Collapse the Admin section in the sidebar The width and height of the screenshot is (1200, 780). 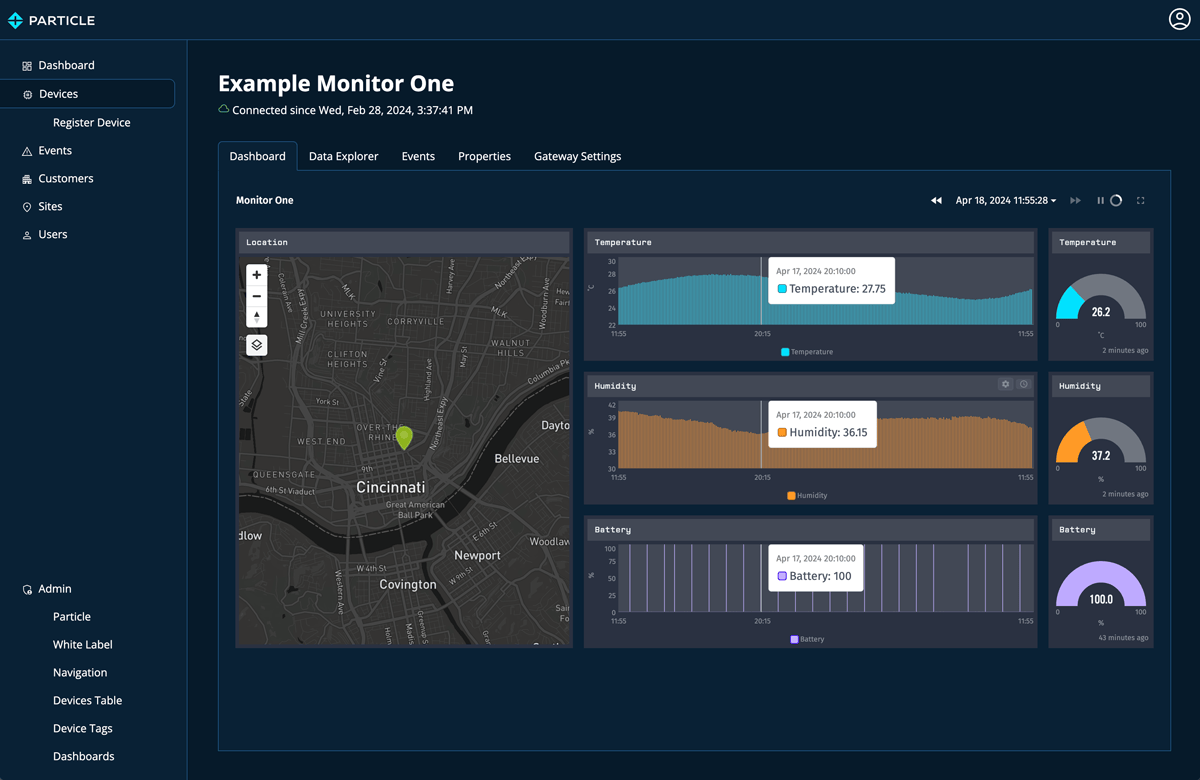pyautogui.click(x=55, y=588)
